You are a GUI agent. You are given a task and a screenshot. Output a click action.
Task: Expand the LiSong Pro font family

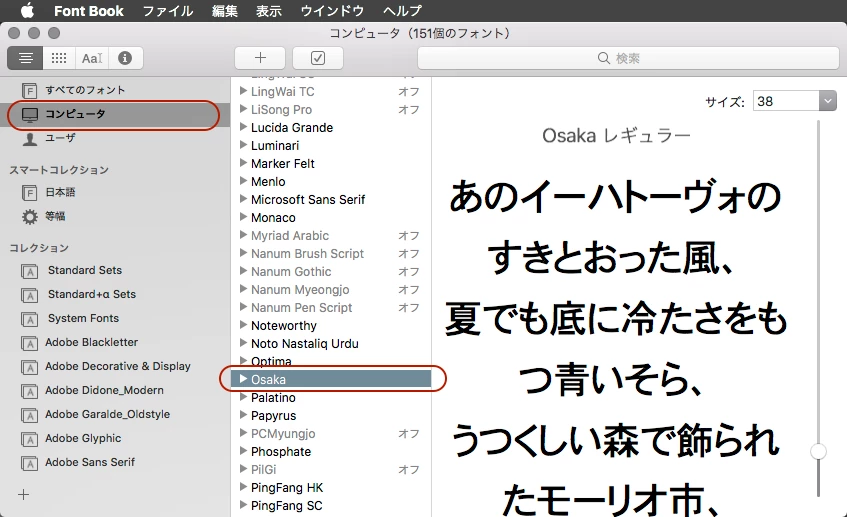click(x=243, y=109)
